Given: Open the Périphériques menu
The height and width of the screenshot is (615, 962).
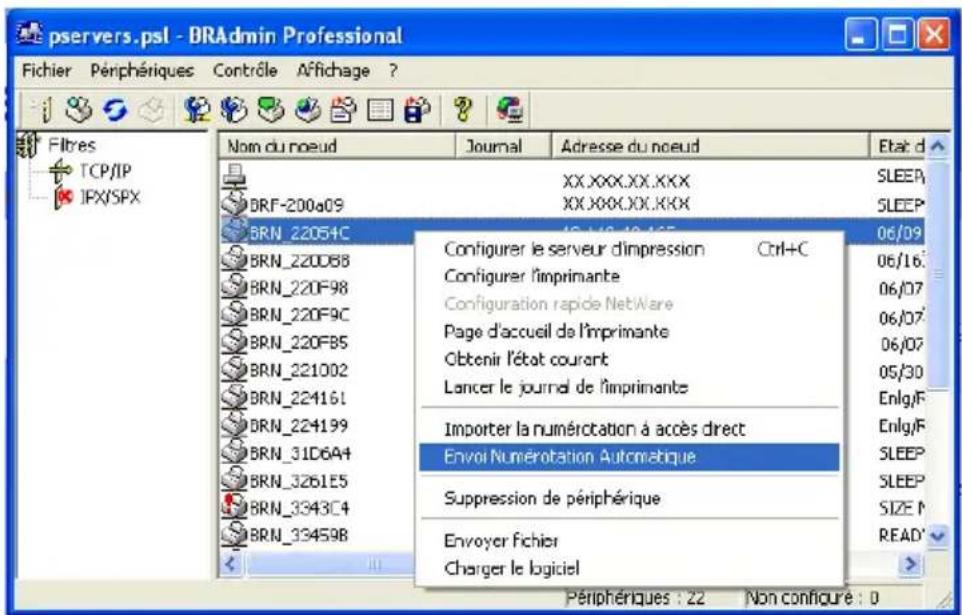Looking at the screenshot, I should (x=142, y=71).
